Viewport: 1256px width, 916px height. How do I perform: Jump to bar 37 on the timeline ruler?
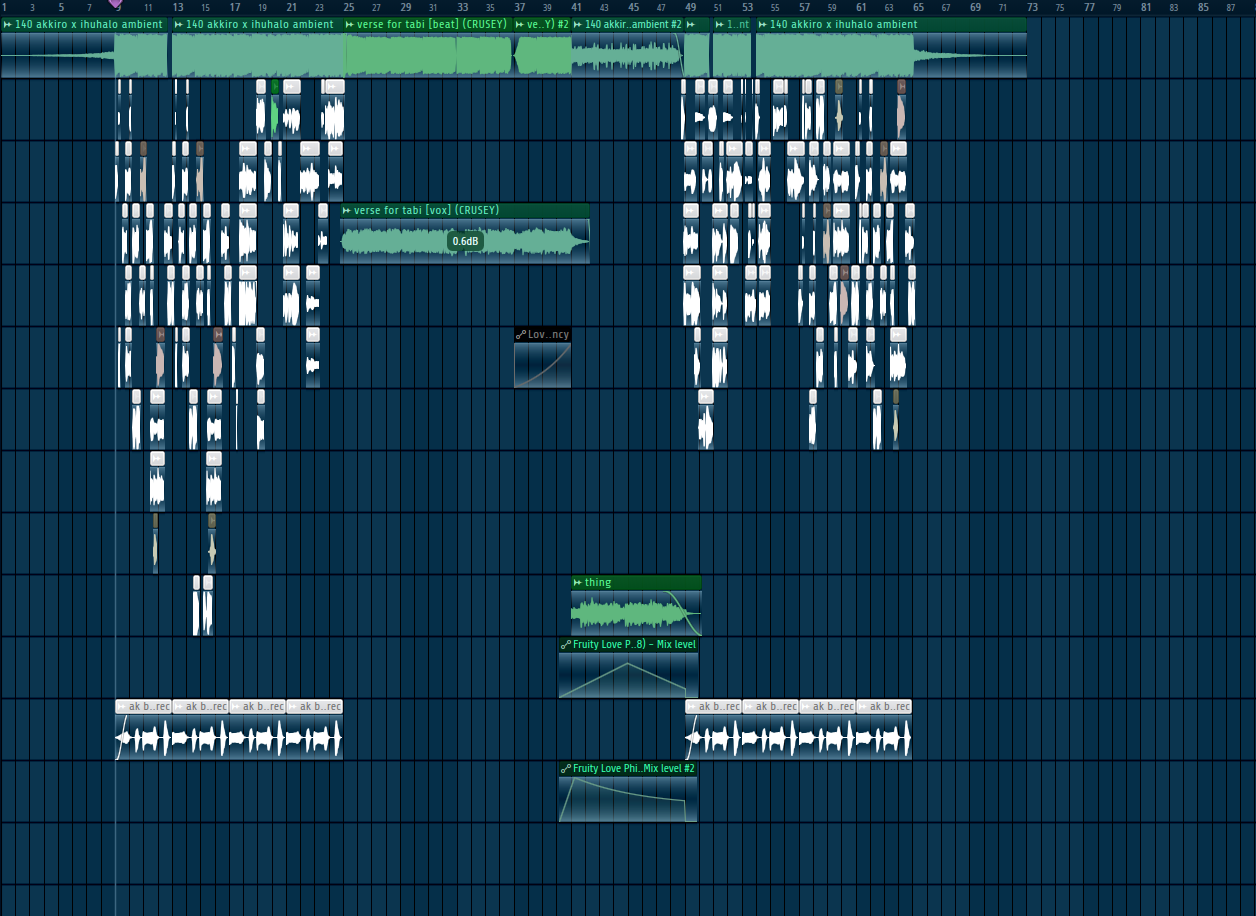point(520,7)
